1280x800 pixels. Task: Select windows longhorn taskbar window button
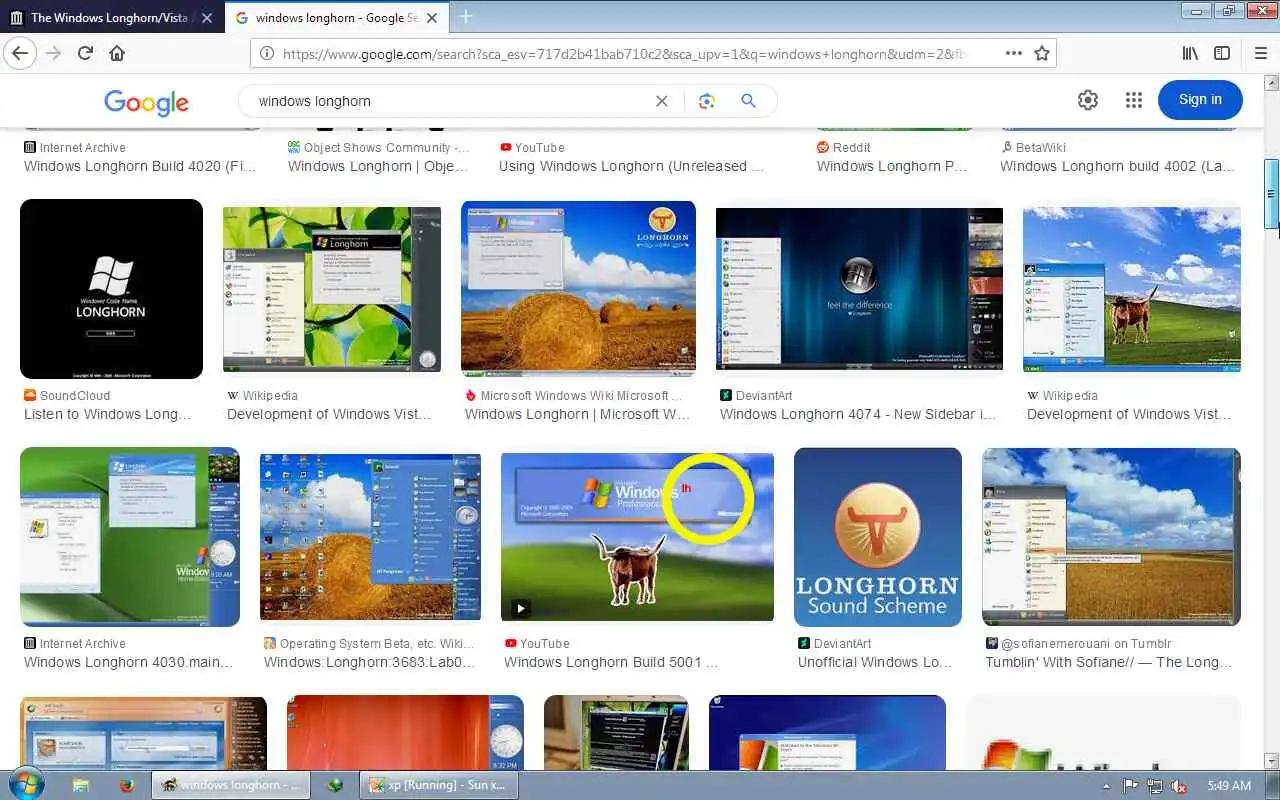tap(230, 785)
